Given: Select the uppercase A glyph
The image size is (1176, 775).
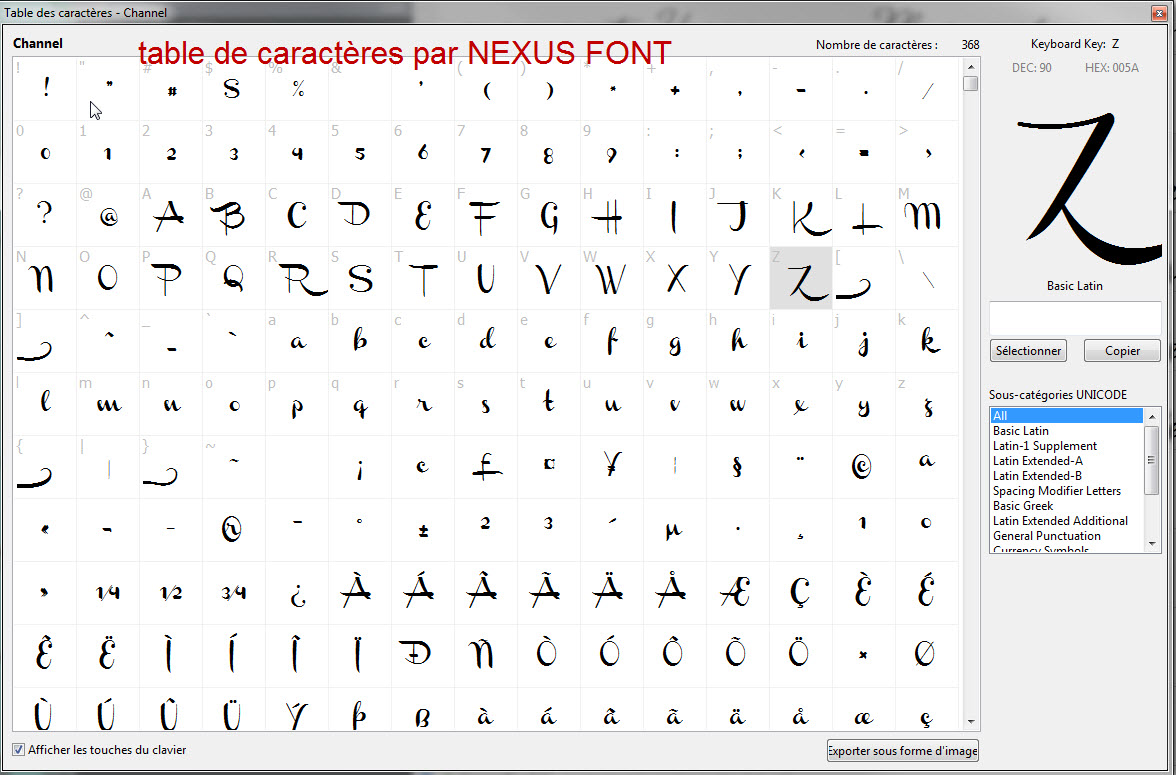Looking at the screenshot, I should [x=171, y=215].
